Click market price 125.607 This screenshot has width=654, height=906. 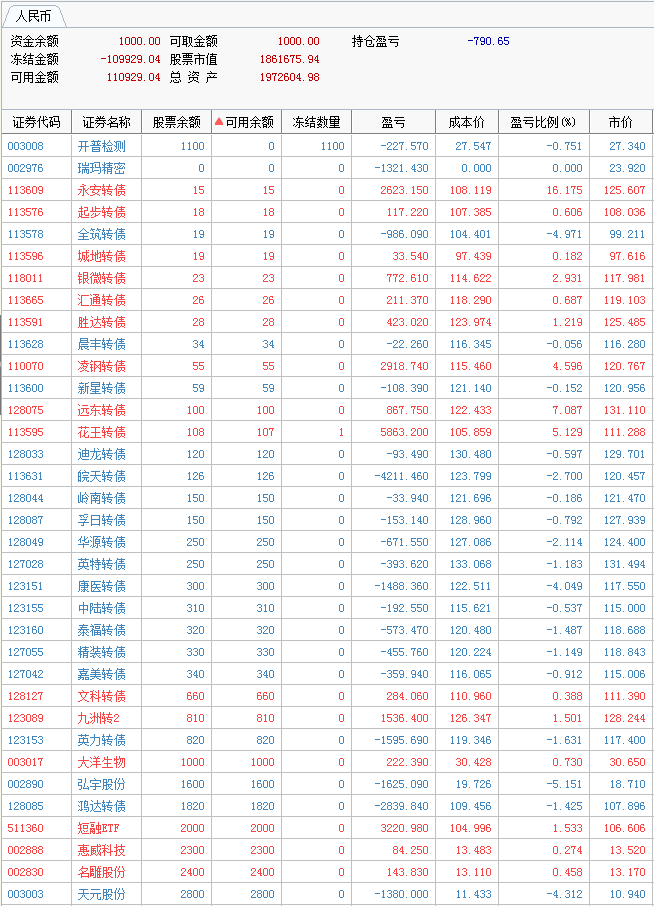(x=624, y=190)
